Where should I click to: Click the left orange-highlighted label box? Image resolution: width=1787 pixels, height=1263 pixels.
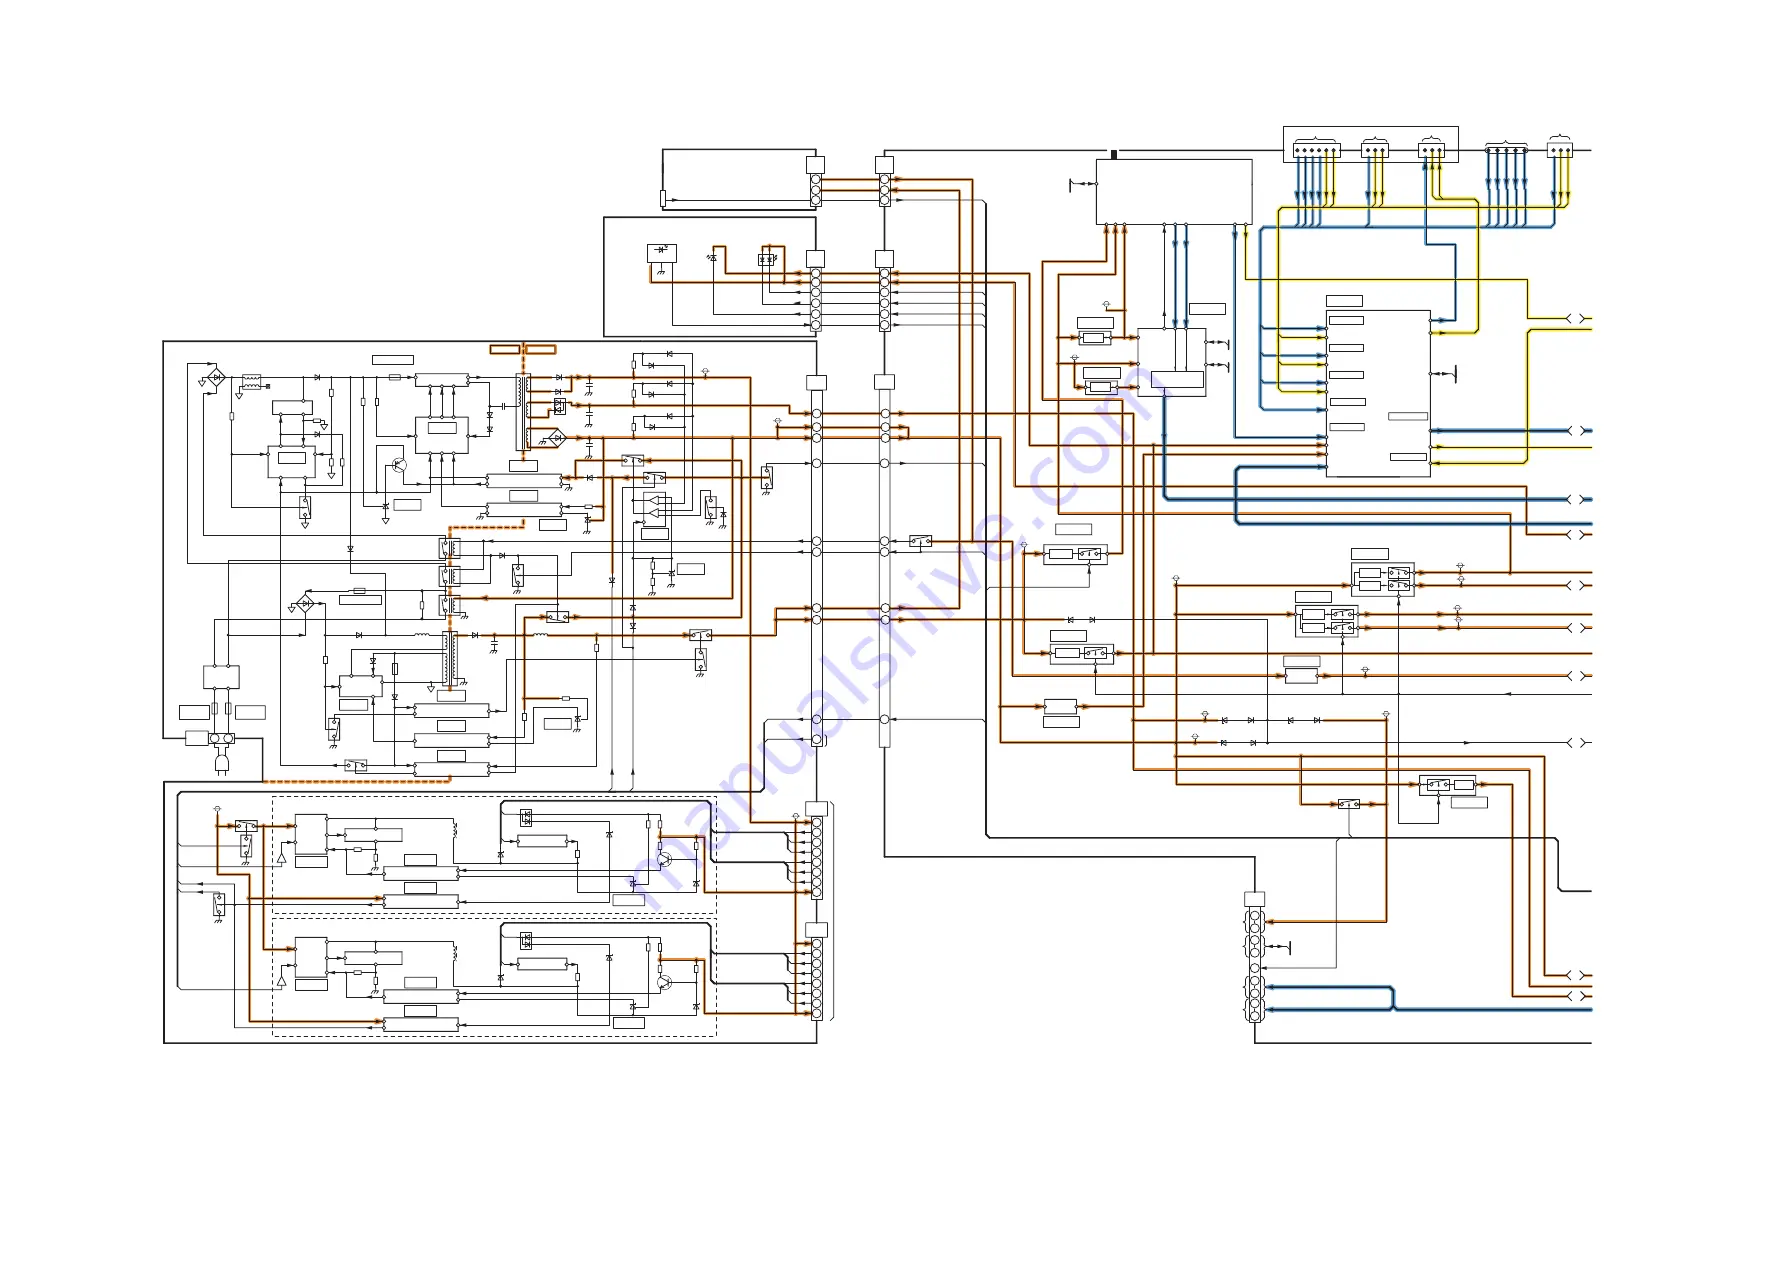505,349
